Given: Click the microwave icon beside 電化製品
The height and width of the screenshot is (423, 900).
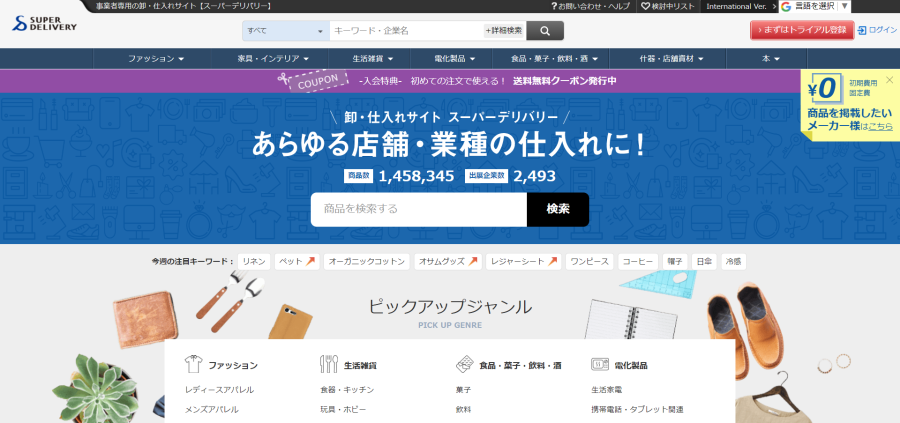Looking at the screenshot, I should click(599, 364).
